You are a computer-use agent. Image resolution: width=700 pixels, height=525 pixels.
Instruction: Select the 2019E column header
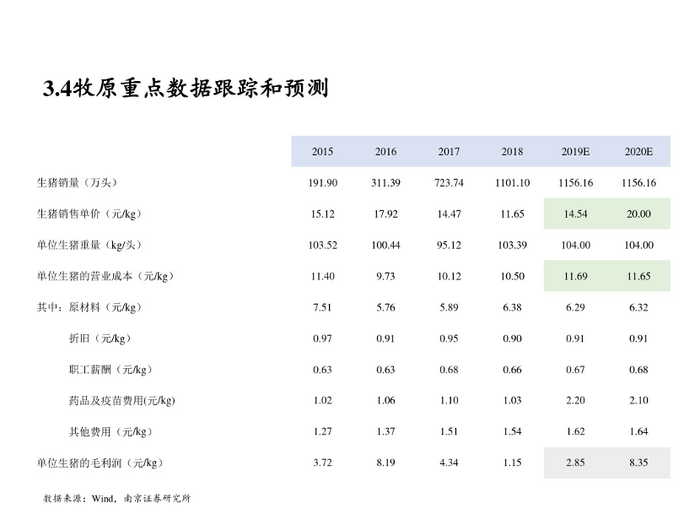click(575, 152)
